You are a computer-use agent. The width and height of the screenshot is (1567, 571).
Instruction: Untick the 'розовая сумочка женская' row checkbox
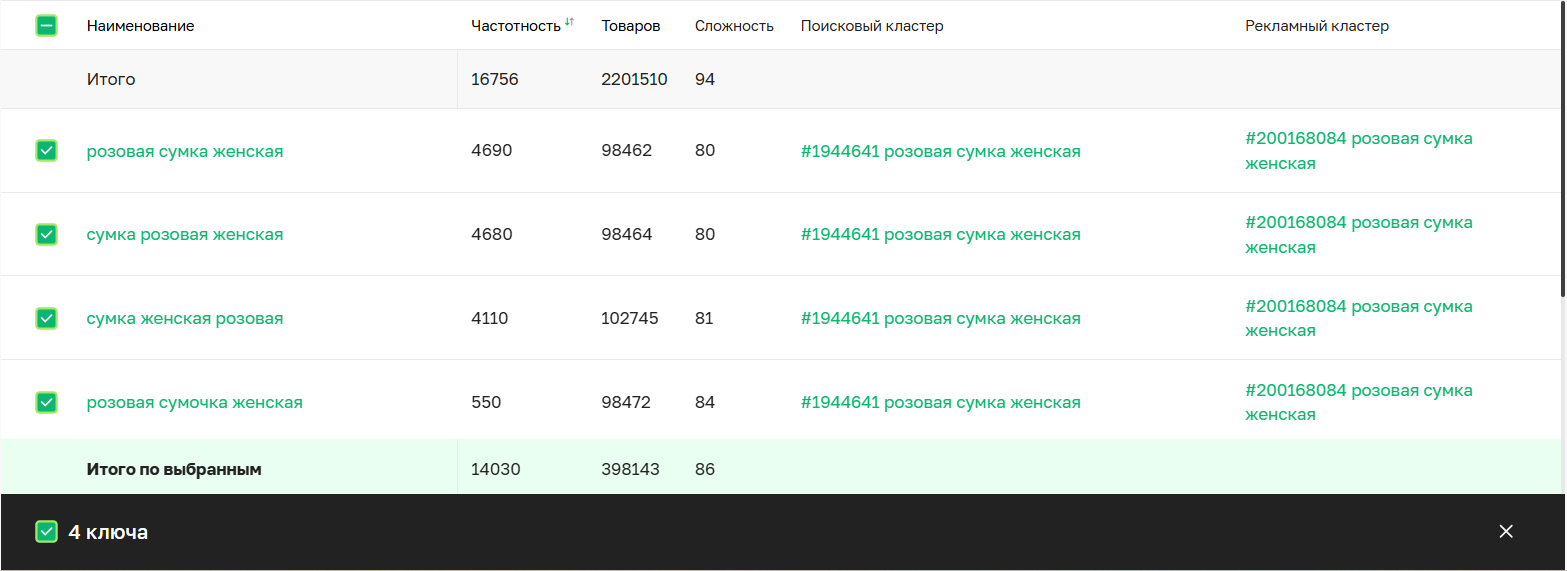tap(46, 402)
